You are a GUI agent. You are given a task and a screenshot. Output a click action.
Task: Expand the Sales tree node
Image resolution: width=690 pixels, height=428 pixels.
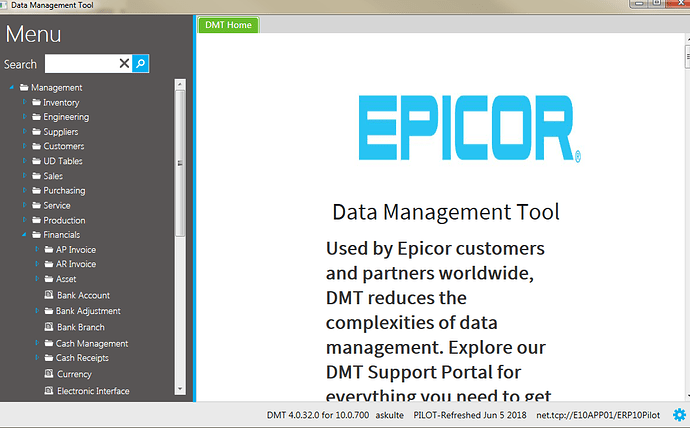tap(24, 176)
